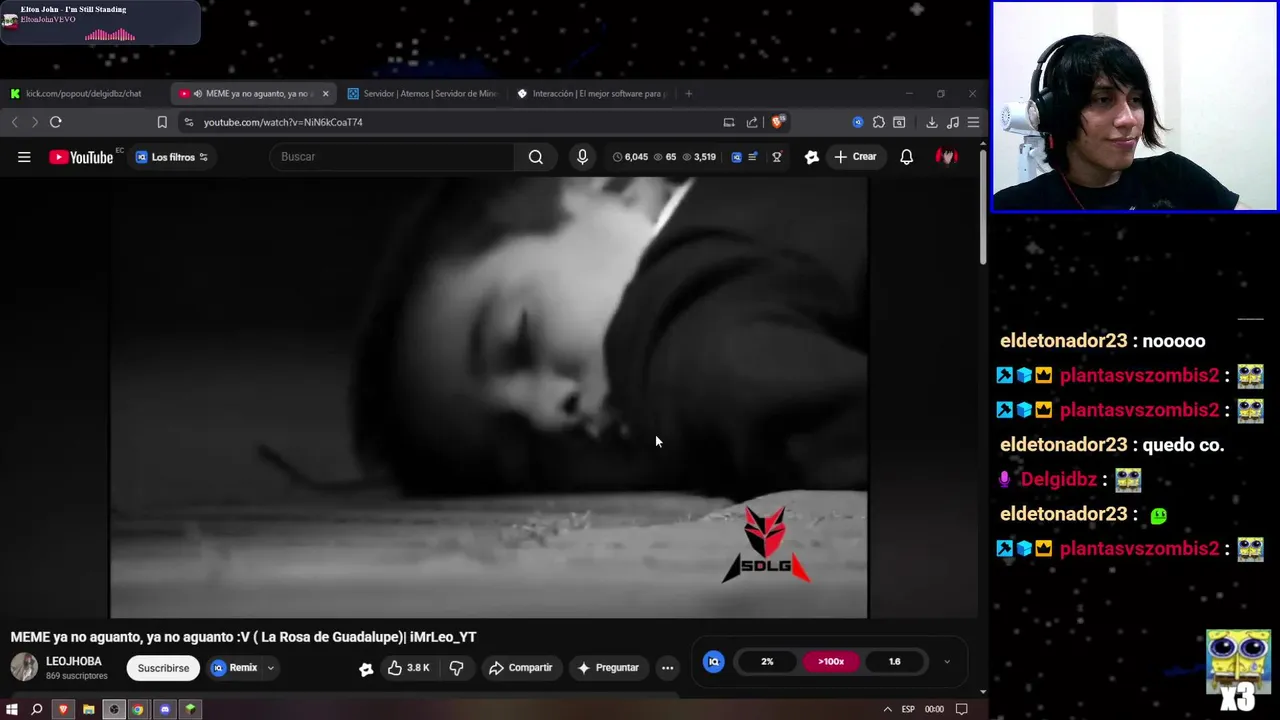Open File Explorer from the taskbar
This screenshot has width=1280, height=720.
tap(88, 709)
